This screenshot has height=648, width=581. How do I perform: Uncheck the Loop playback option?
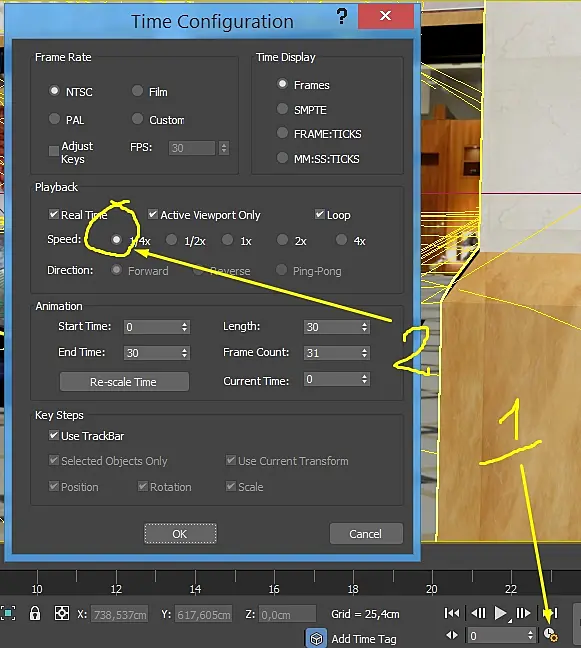coord(319,214)
